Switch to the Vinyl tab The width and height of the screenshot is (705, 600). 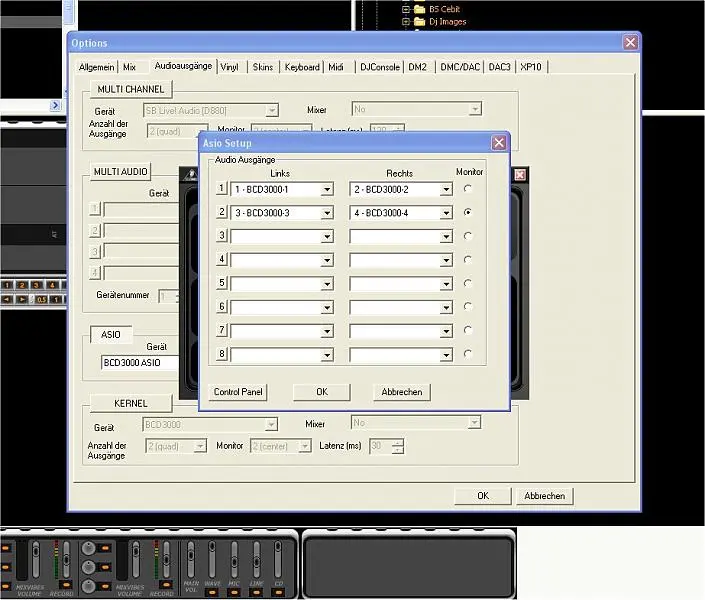point(230,67)
